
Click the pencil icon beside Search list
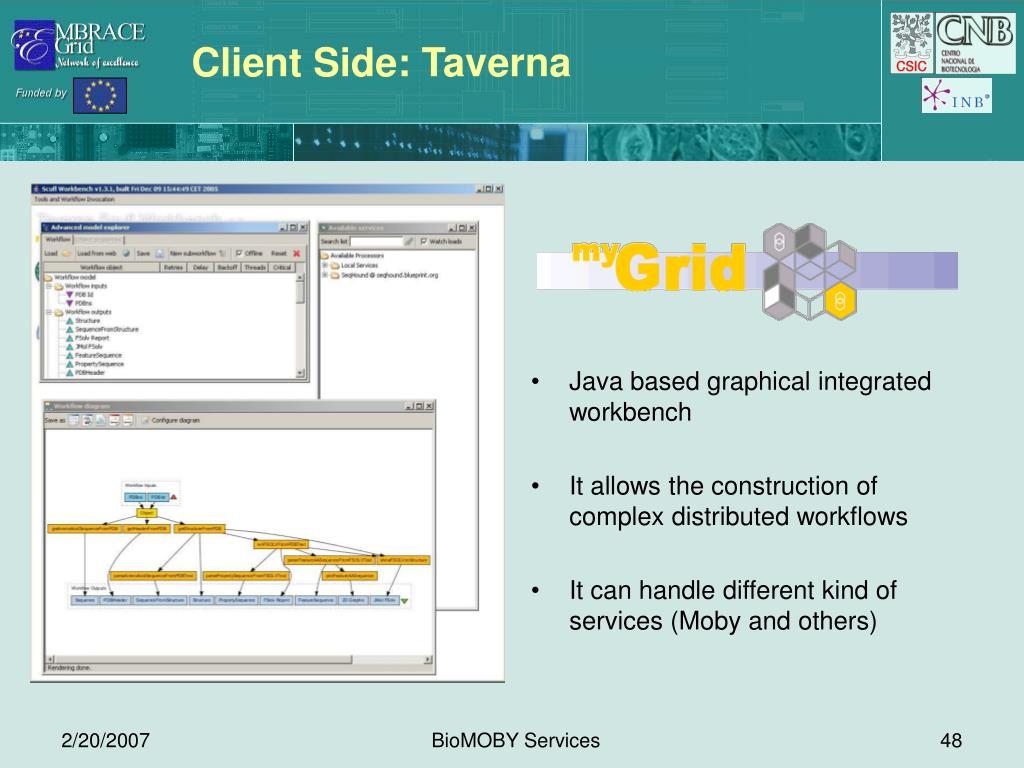[409, 242]
